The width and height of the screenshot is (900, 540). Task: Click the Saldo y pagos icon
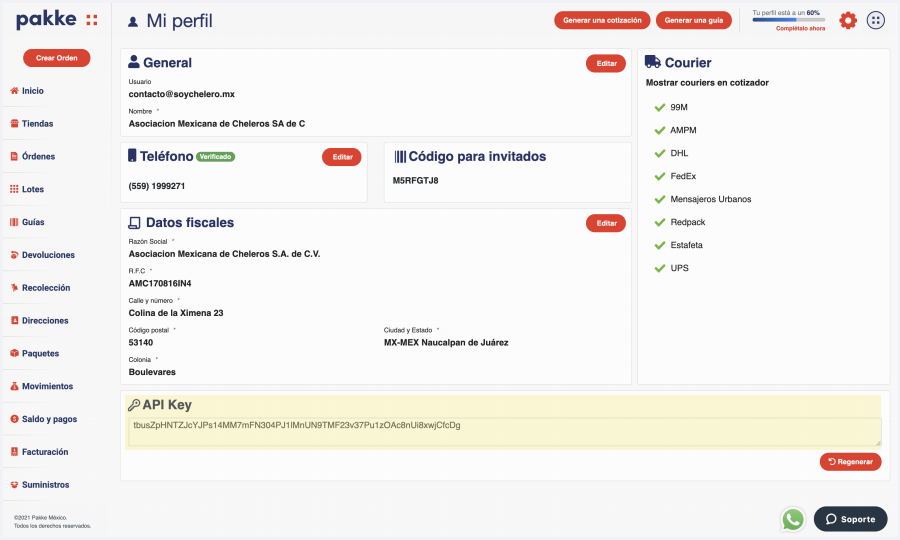click(x=14, y=419)
